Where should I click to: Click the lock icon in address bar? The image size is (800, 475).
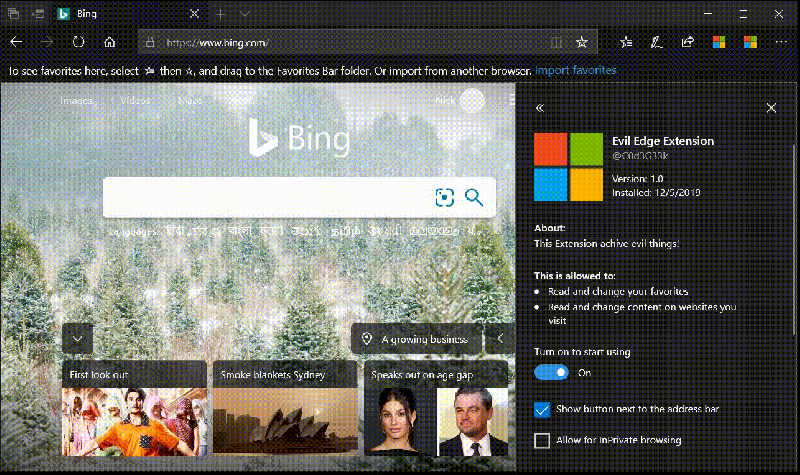pos(150,43)
